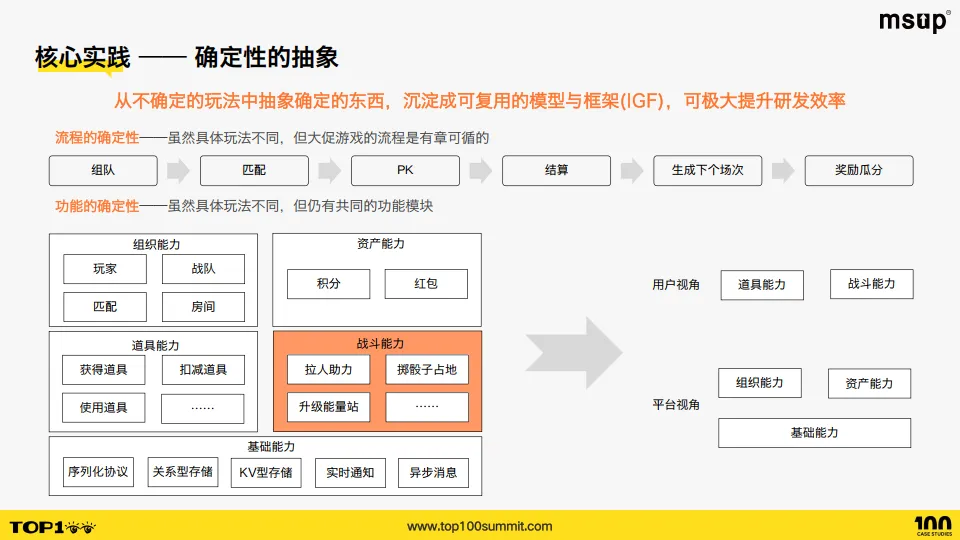Click the 组织能力 box beside 平台视角
The height and width of the screenshot is (540, 960).
click(x=760, y=383)
